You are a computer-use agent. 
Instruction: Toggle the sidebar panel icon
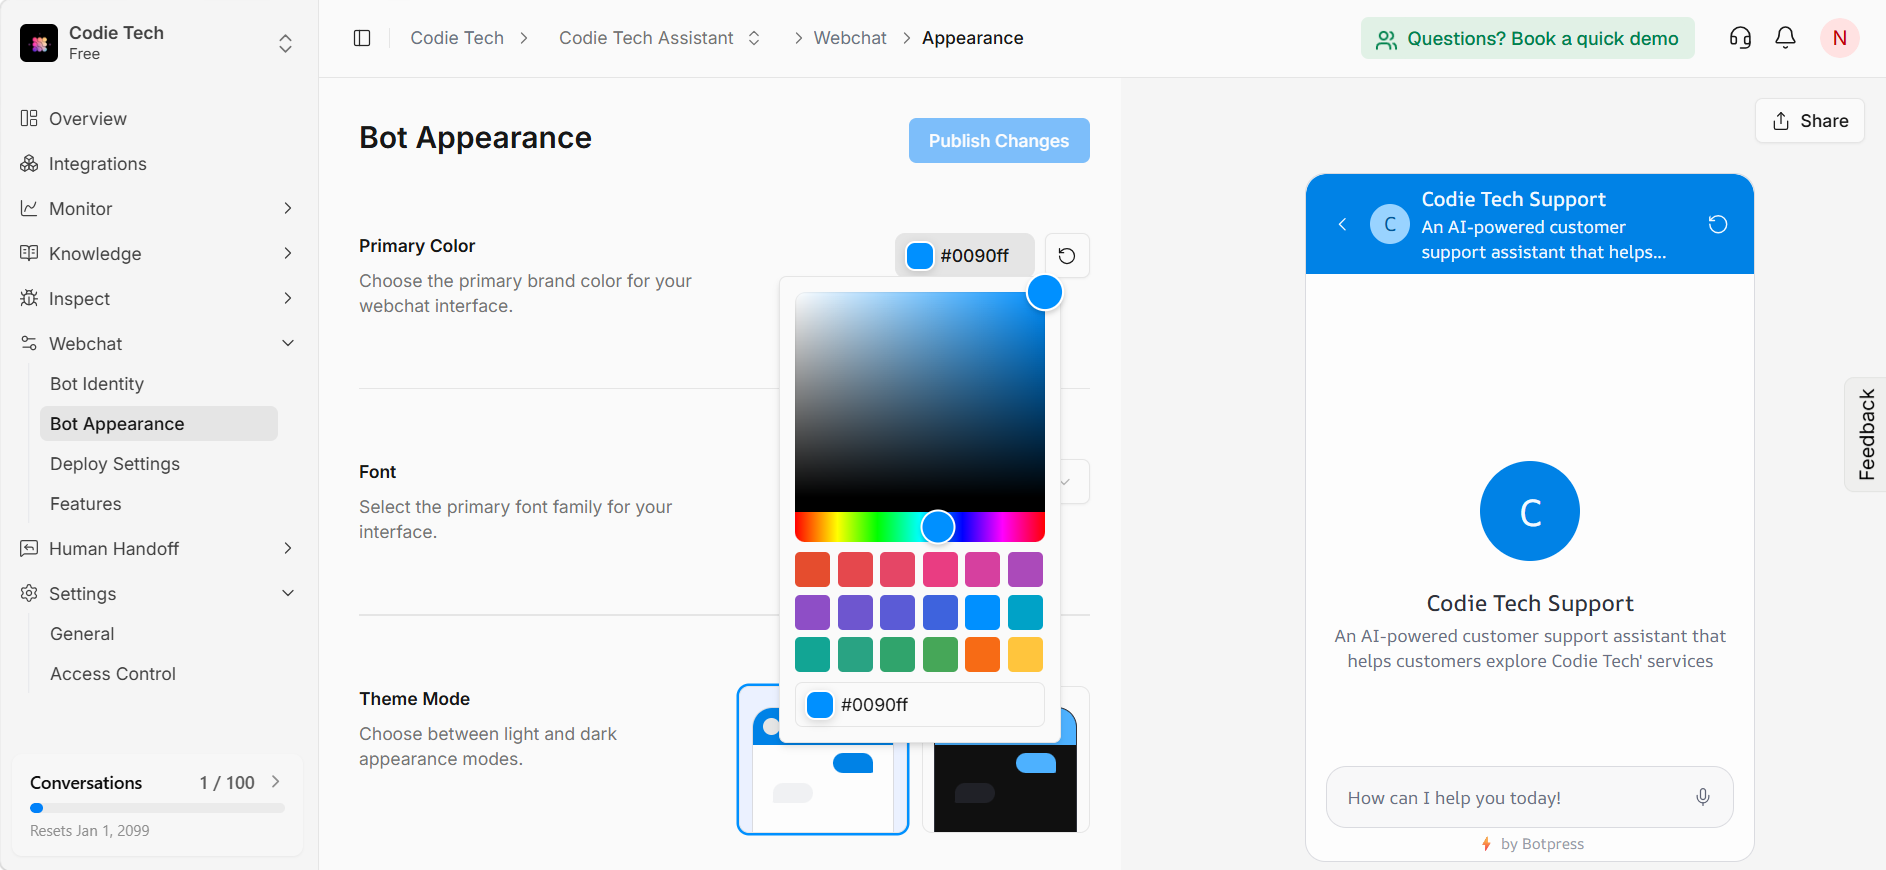point(362,38)
